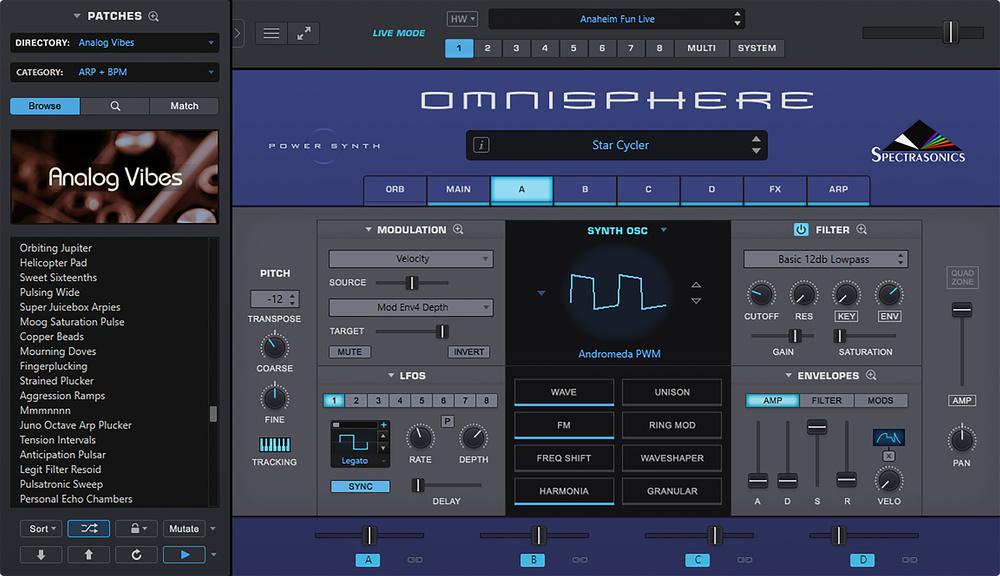Open the utility hamburger menu
The height and width of the screenshot is (576, 1000).
[271, 33]
